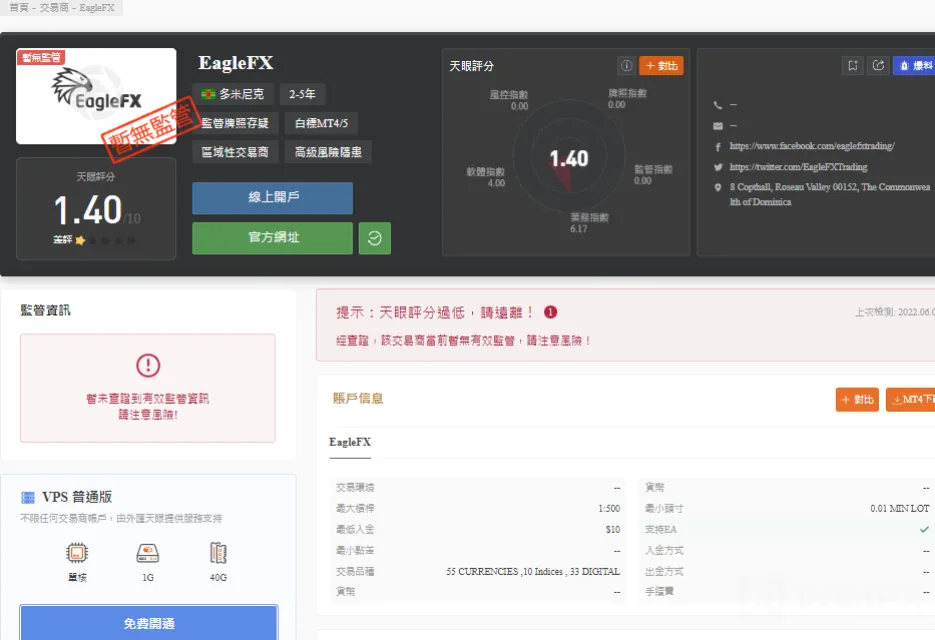Screen dimensions: 935x640
Task: Click the 牌照指數 0.00 label
Action: point(627,98)
